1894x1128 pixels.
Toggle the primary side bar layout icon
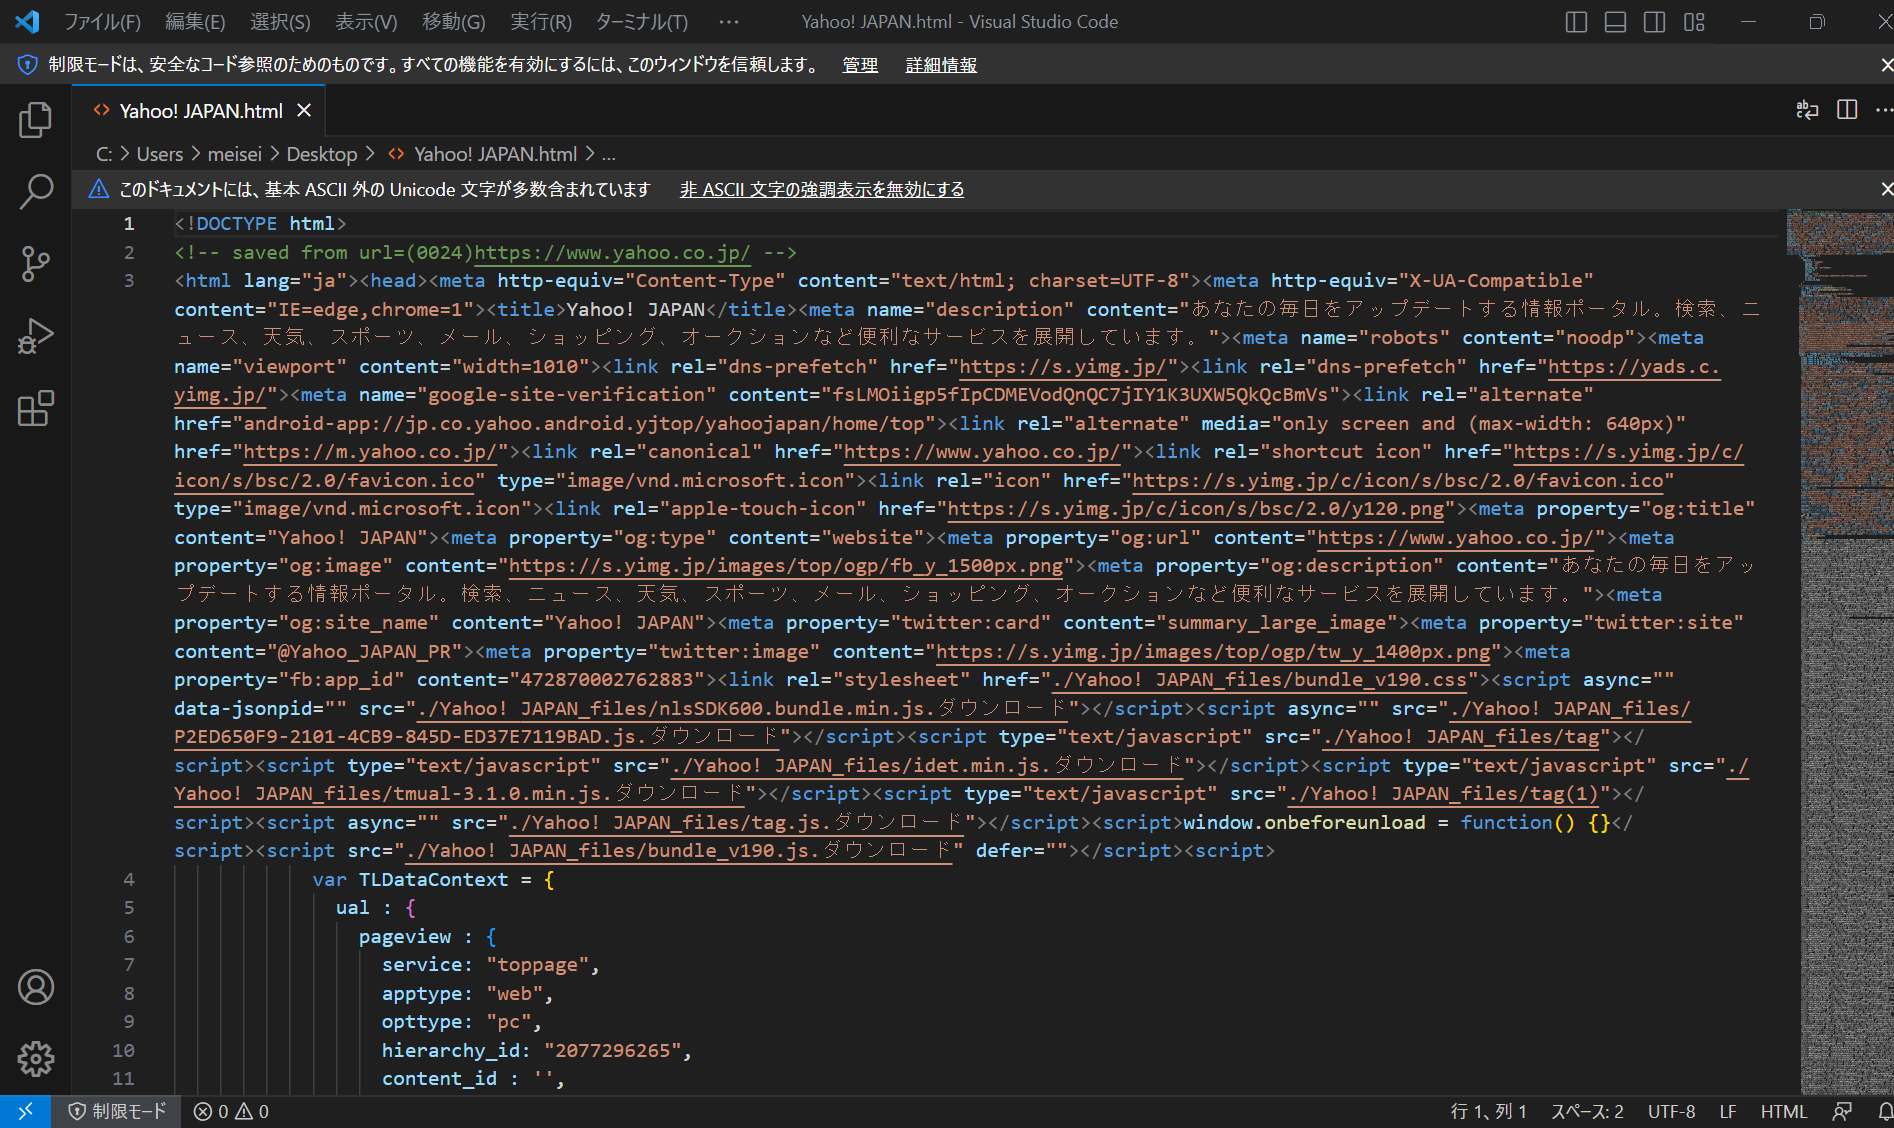click(1576, 22)
